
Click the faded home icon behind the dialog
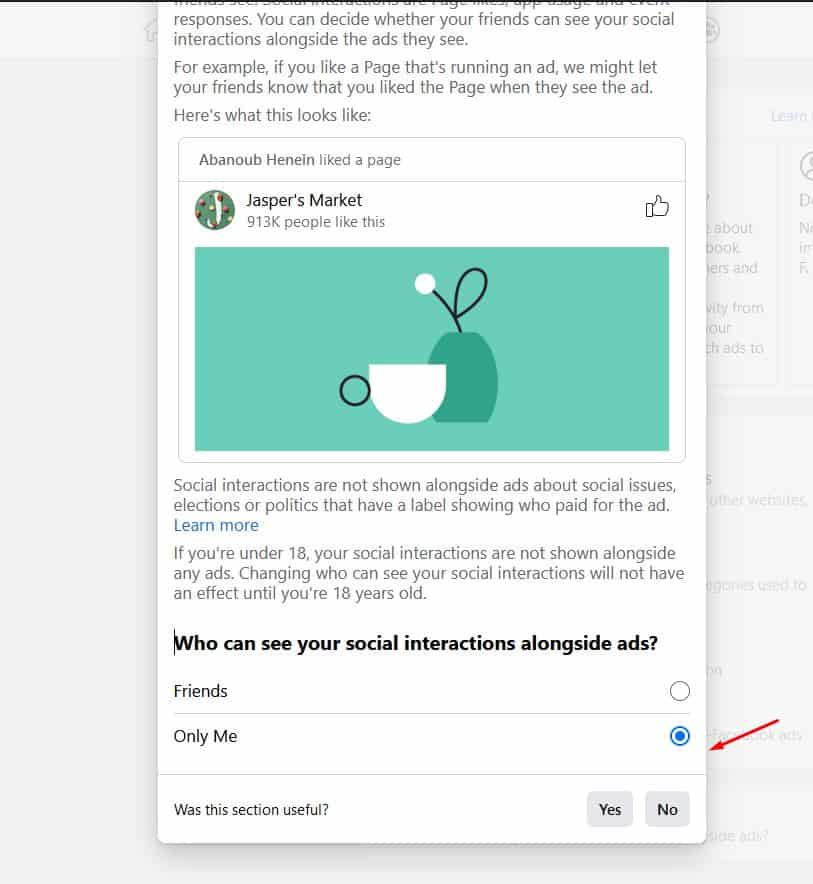151,31
